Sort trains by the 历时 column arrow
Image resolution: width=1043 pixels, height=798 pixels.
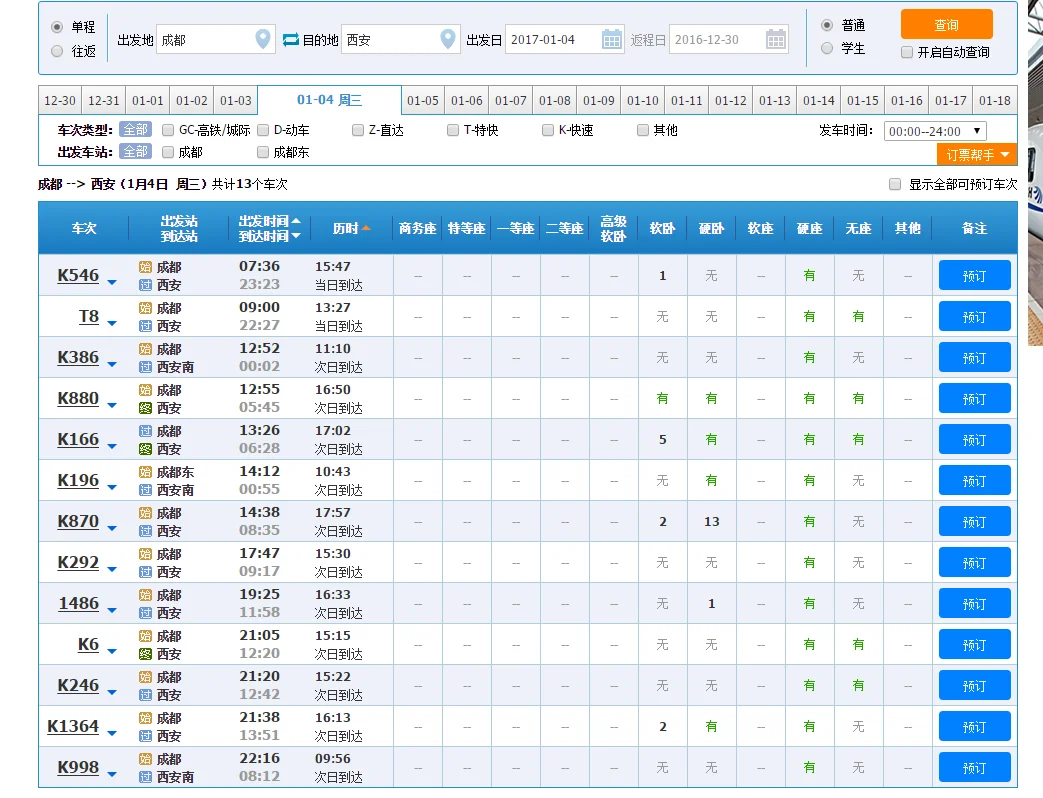click(x=366, y=228)
